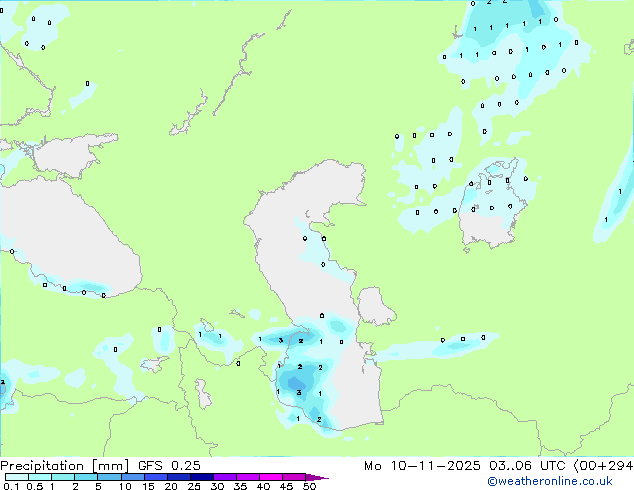
Task: Click the 0.1–0.5 mm palest legend swatch
Action: pos(17,477)
